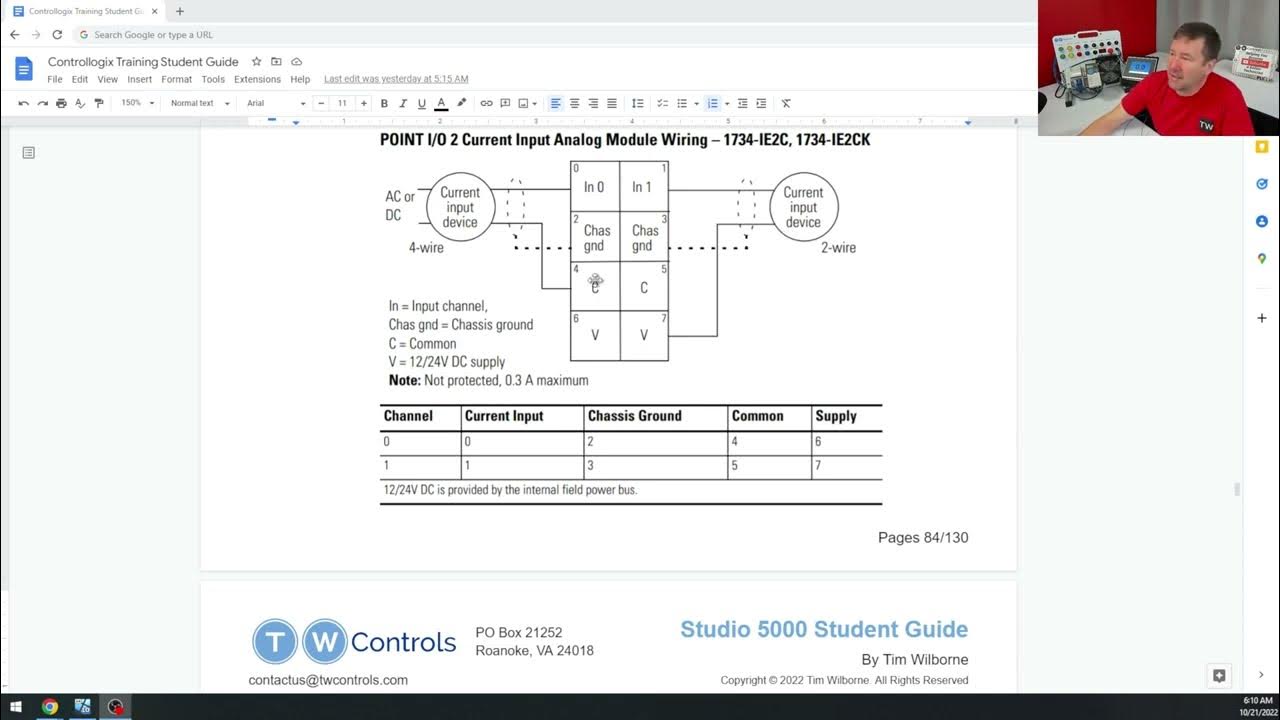
Task: Open Google Maps in the side panel
Action: (1262, 258)
